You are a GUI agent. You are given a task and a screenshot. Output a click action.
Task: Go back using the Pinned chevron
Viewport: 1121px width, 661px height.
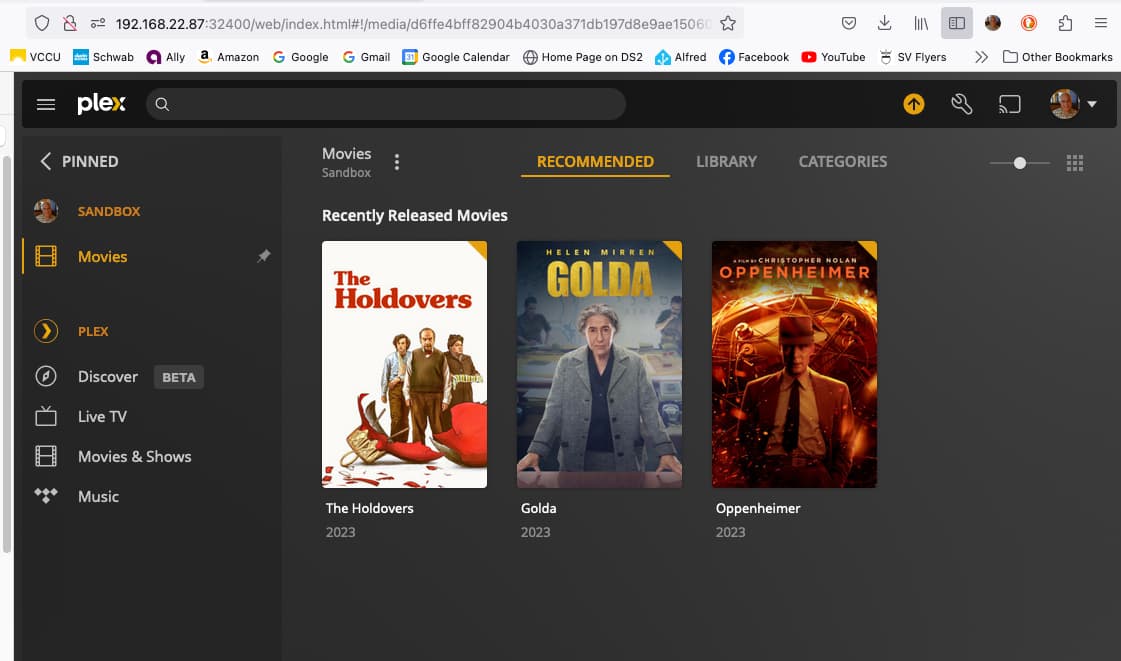pos(46,161)
